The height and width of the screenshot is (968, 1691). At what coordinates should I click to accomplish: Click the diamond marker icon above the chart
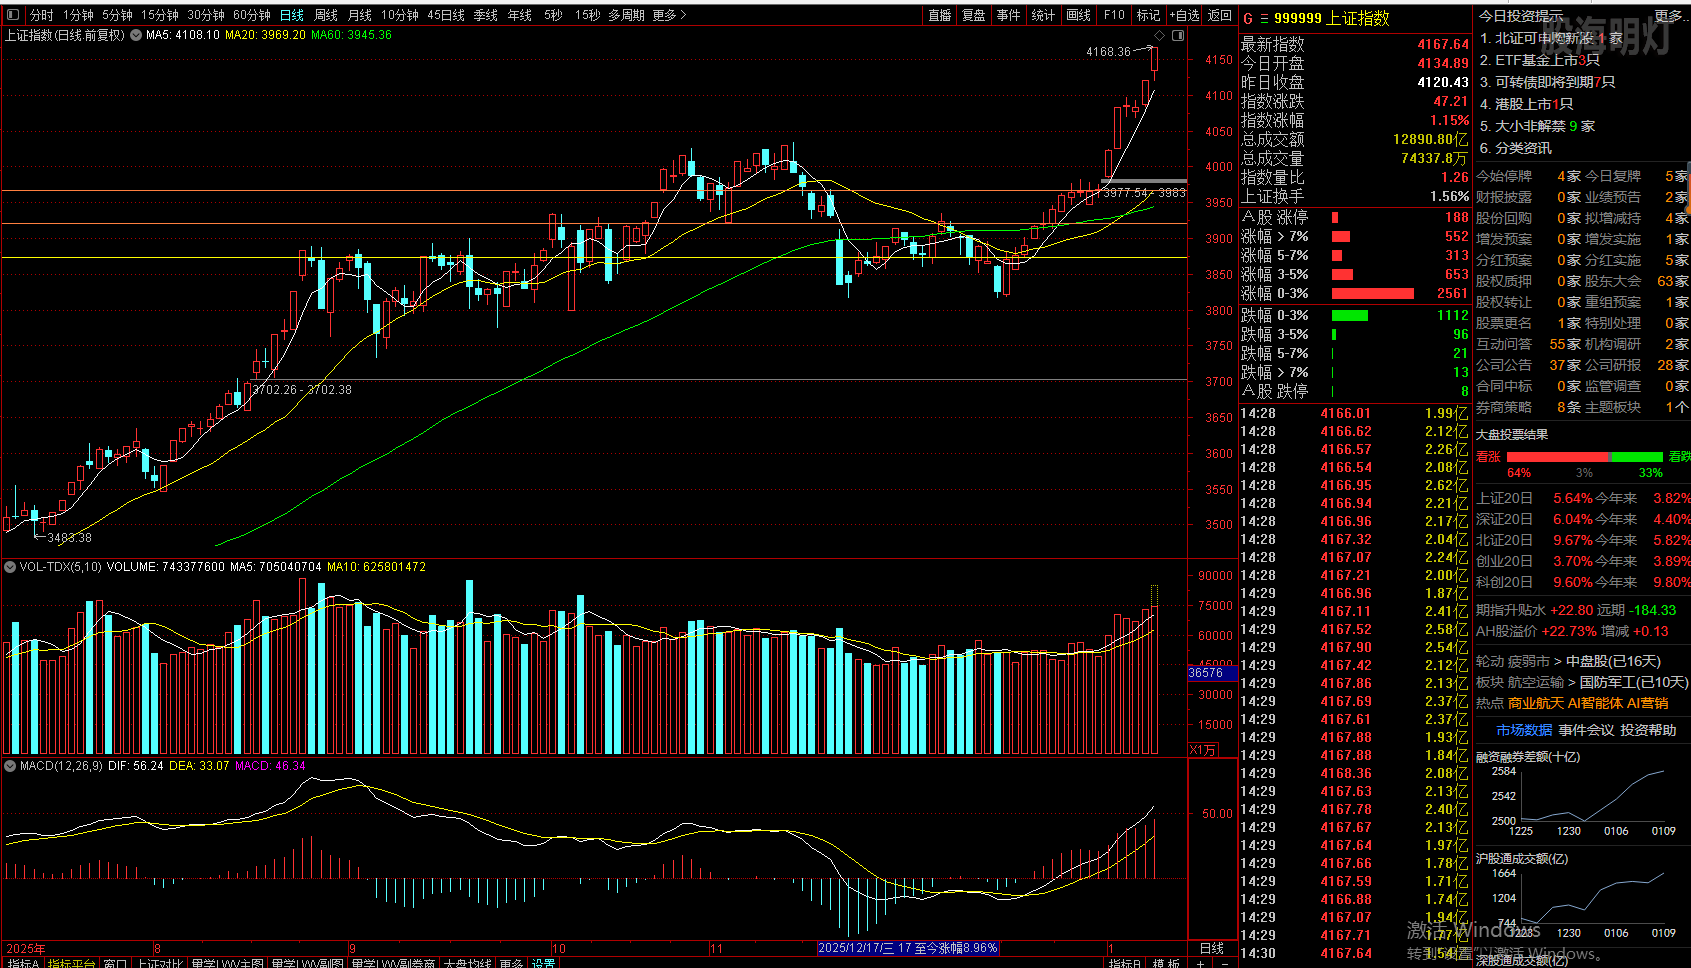(1160, 36)
